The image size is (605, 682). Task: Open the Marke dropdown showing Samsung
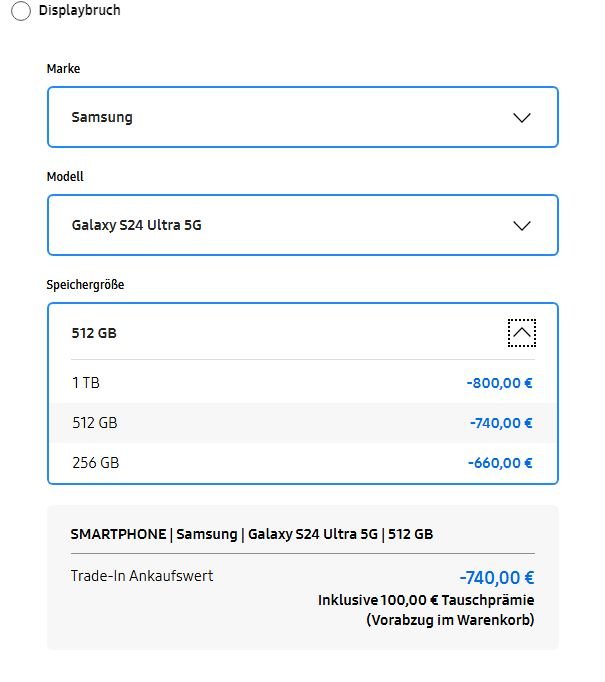[x=302, y=117]
